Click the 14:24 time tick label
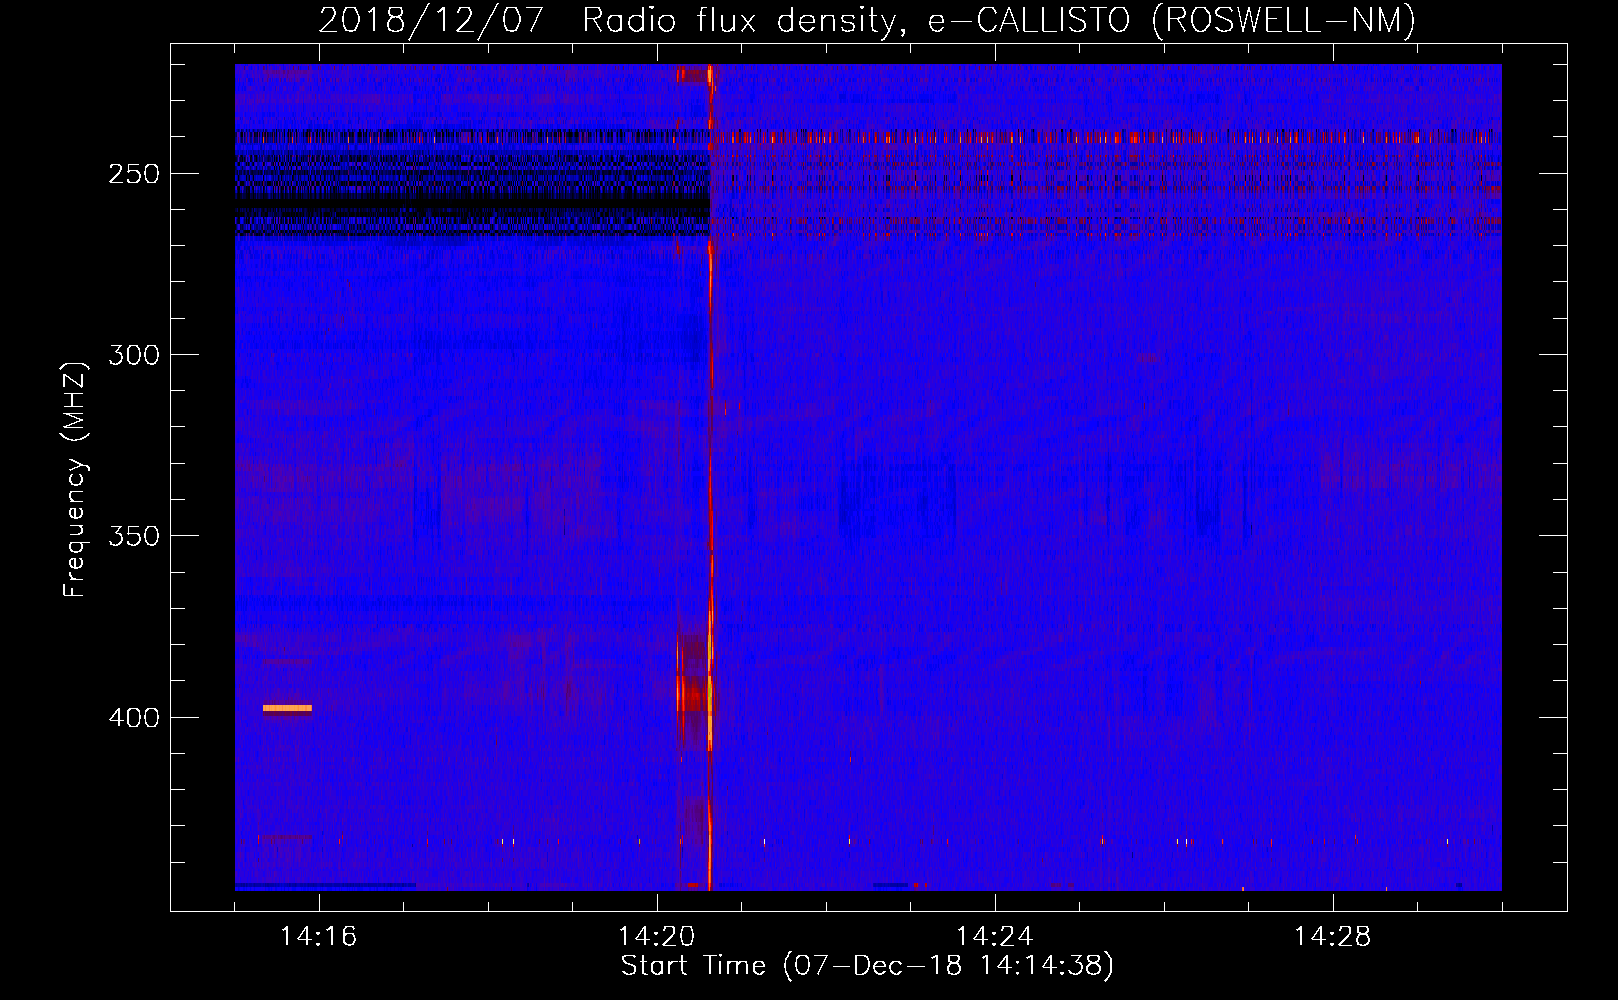 pyautogui.click(x=994, y=936)
